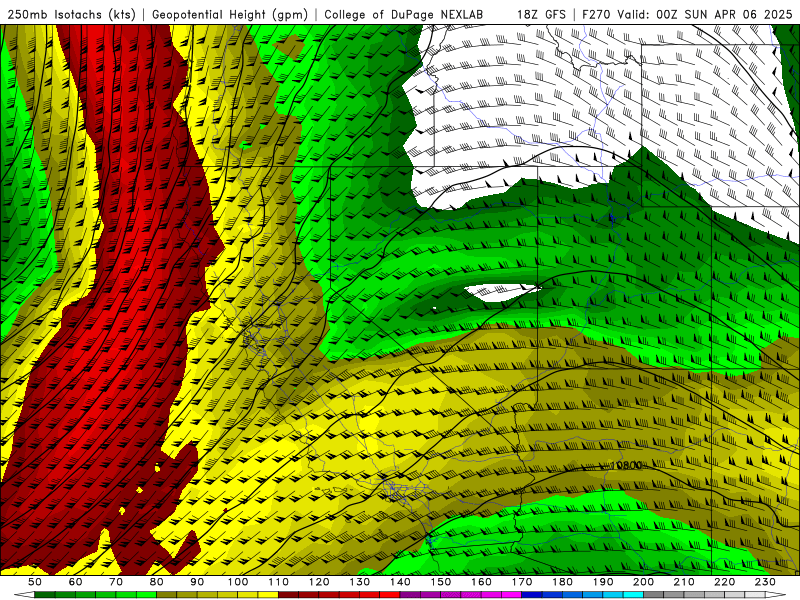Screen dimensions: 800x600
Task: Click the '130' colorbar value label
Action: [359, 582]
